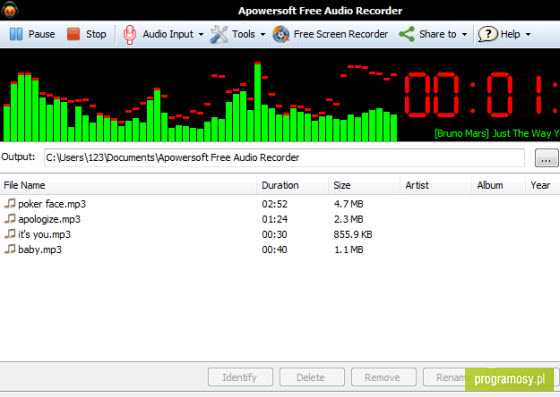The width and height of the screenshot is (560, 397).
Task: Click the Free Screen Recorder reel icon
Action: tap(281, 35)
